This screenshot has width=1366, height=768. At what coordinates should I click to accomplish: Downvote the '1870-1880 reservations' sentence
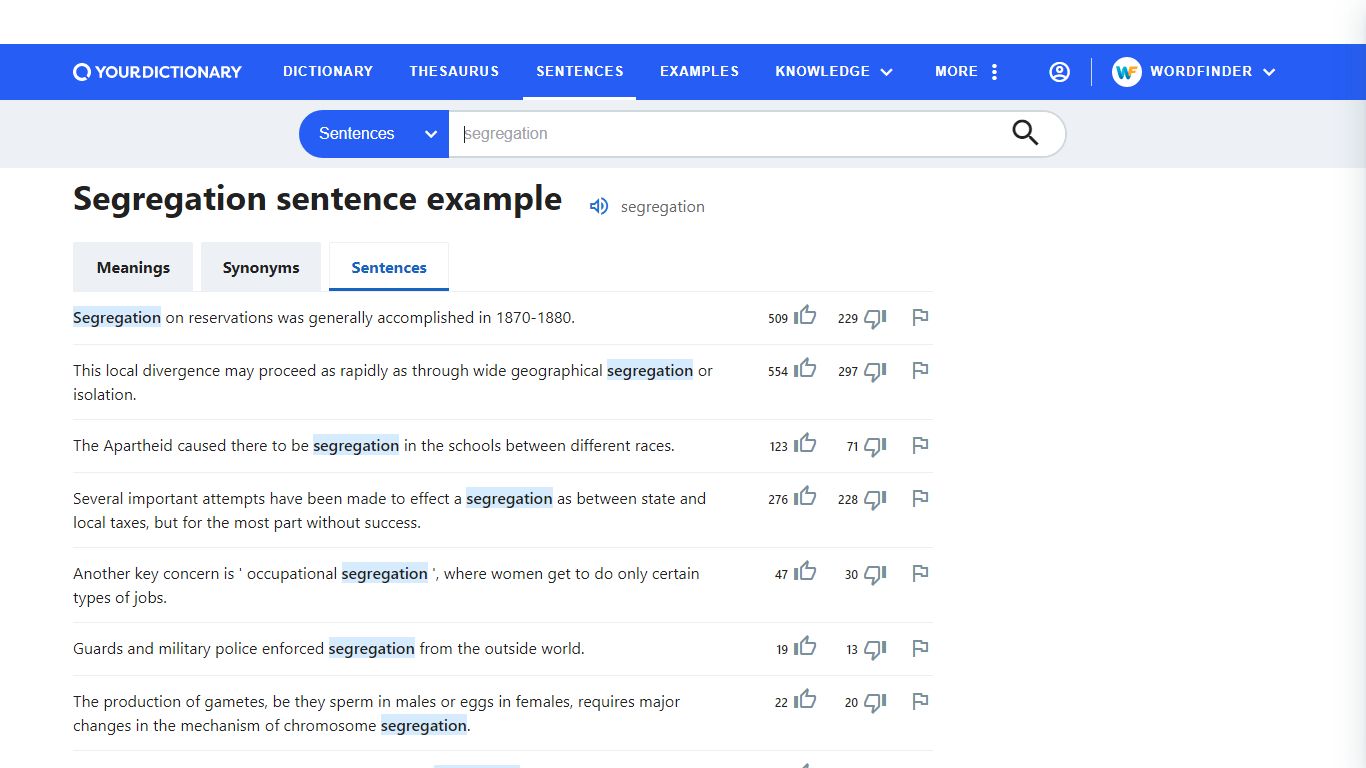(x=875, y=318)
